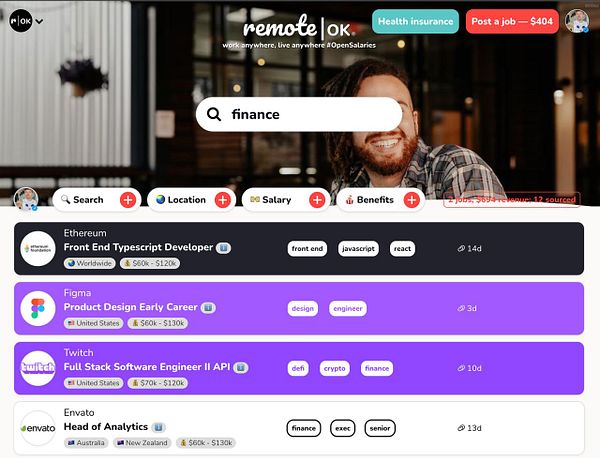Open the user profile avatar top right
Viewport: 600px width, 458px height.
click(577, 21)
